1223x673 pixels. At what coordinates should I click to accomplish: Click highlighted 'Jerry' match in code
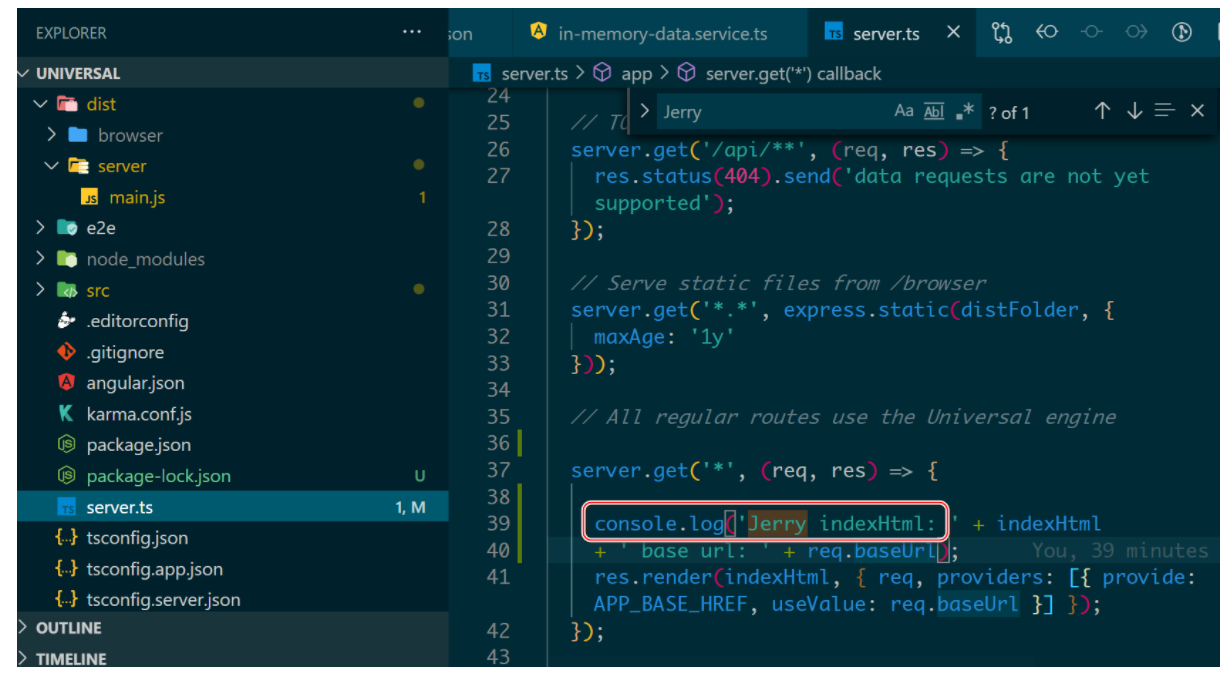pos(777,524)
